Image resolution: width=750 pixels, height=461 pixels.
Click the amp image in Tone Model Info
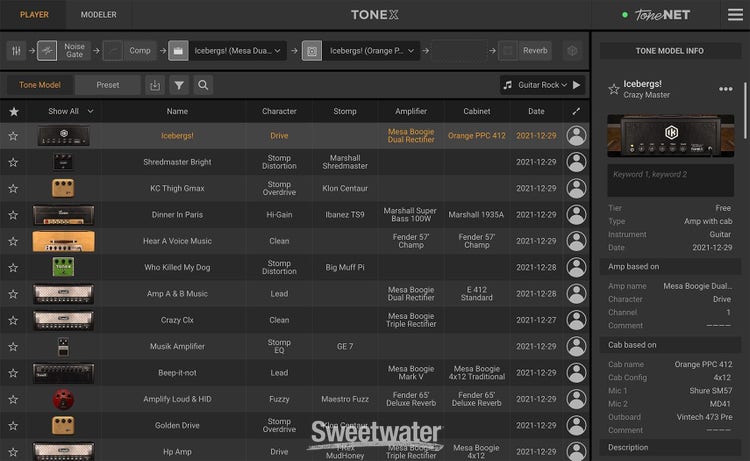pos(670,136)
